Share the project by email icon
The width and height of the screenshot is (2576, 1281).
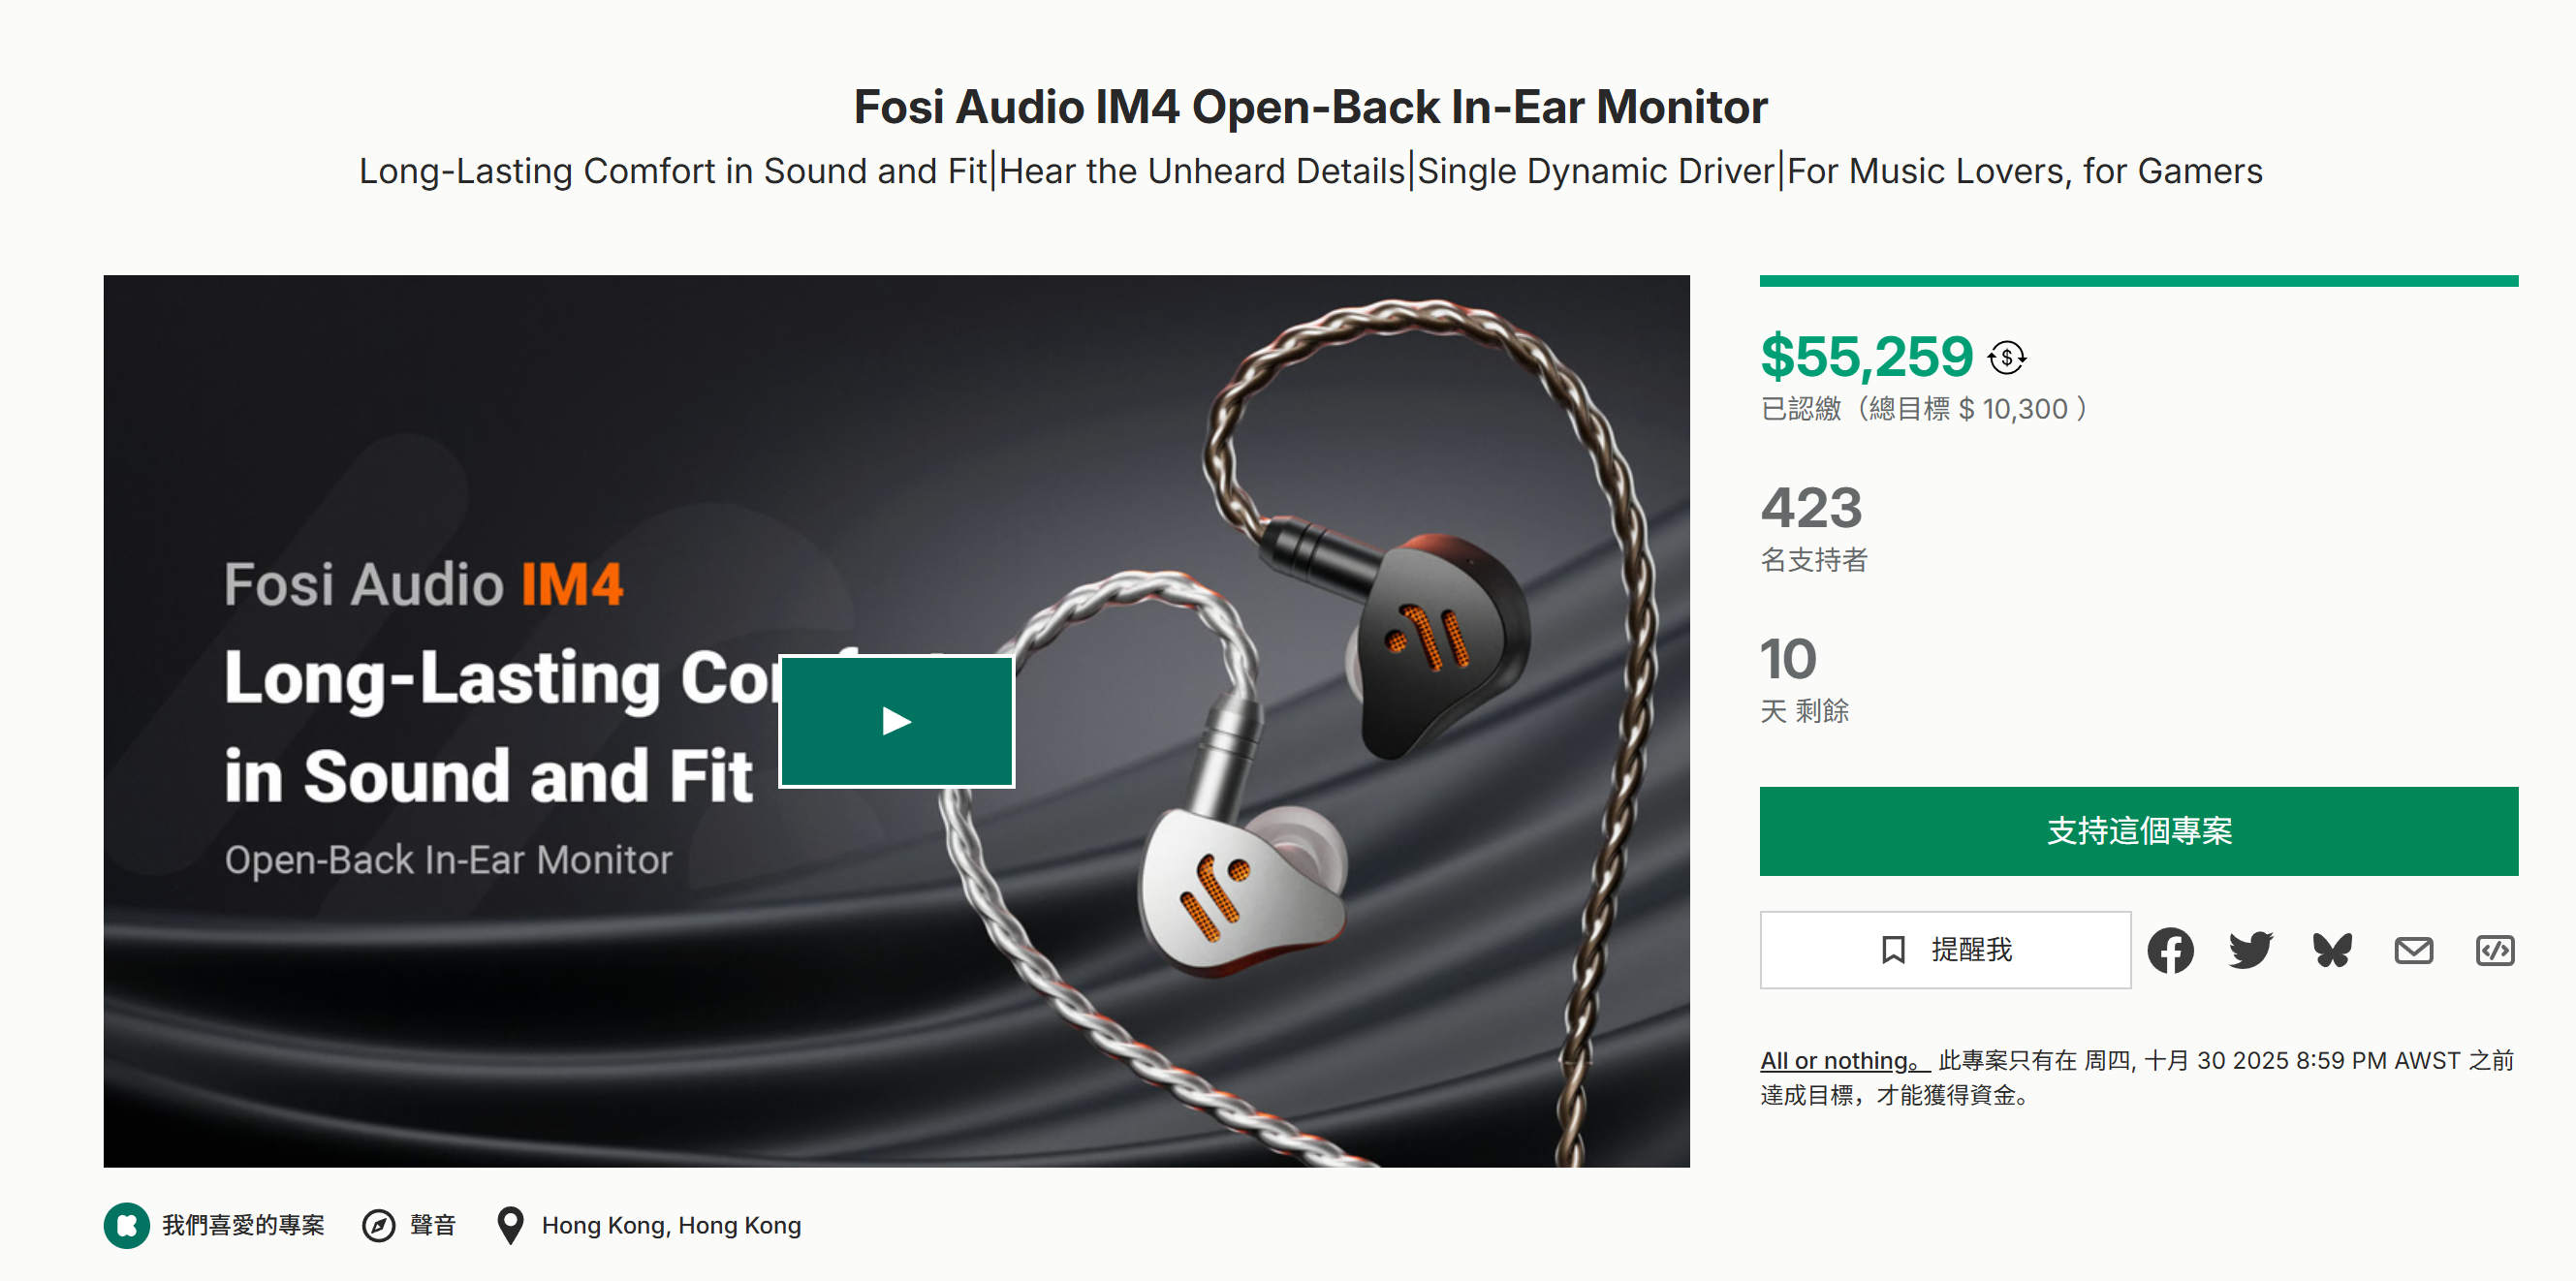(x=2413, y=950)
